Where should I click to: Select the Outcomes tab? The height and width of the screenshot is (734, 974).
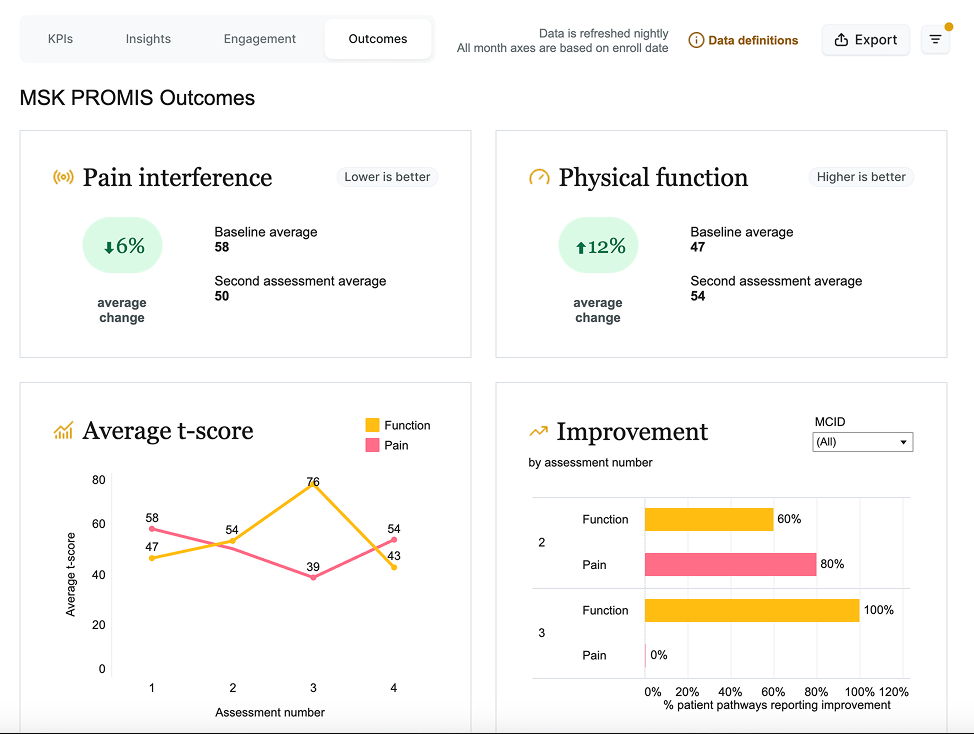[x=378, y=39]
